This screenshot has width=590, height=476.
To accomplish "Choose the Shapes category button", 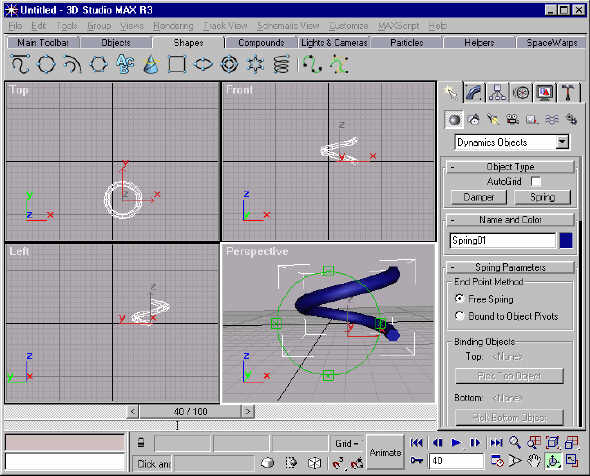I will click(x=474, y=120).
